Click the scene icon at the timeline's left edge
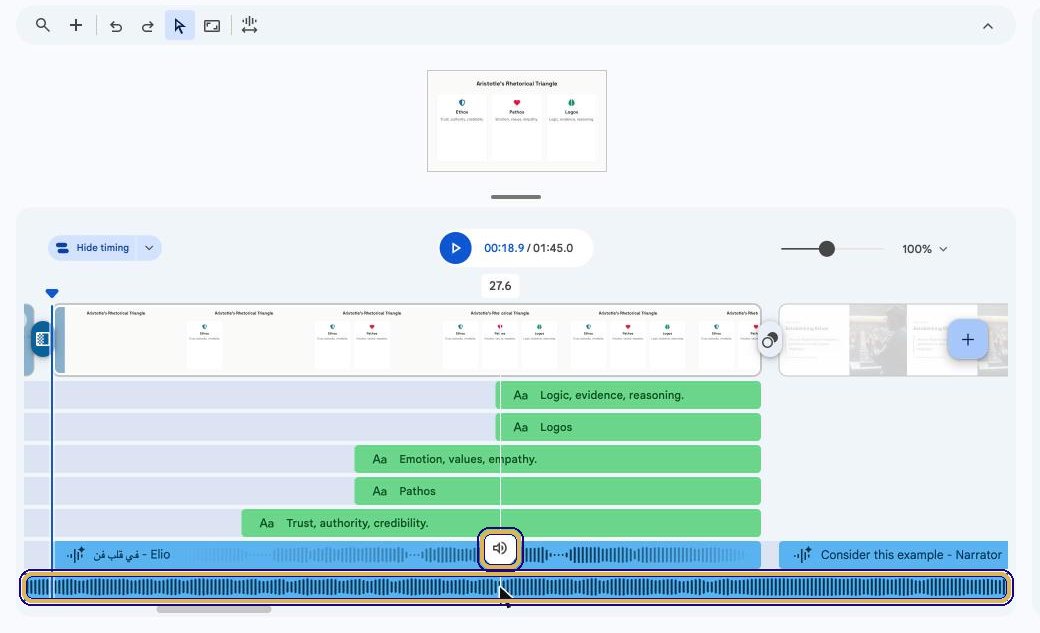Image resolution: width=1040 pixels, height=633 pixels. coord(42,339)
